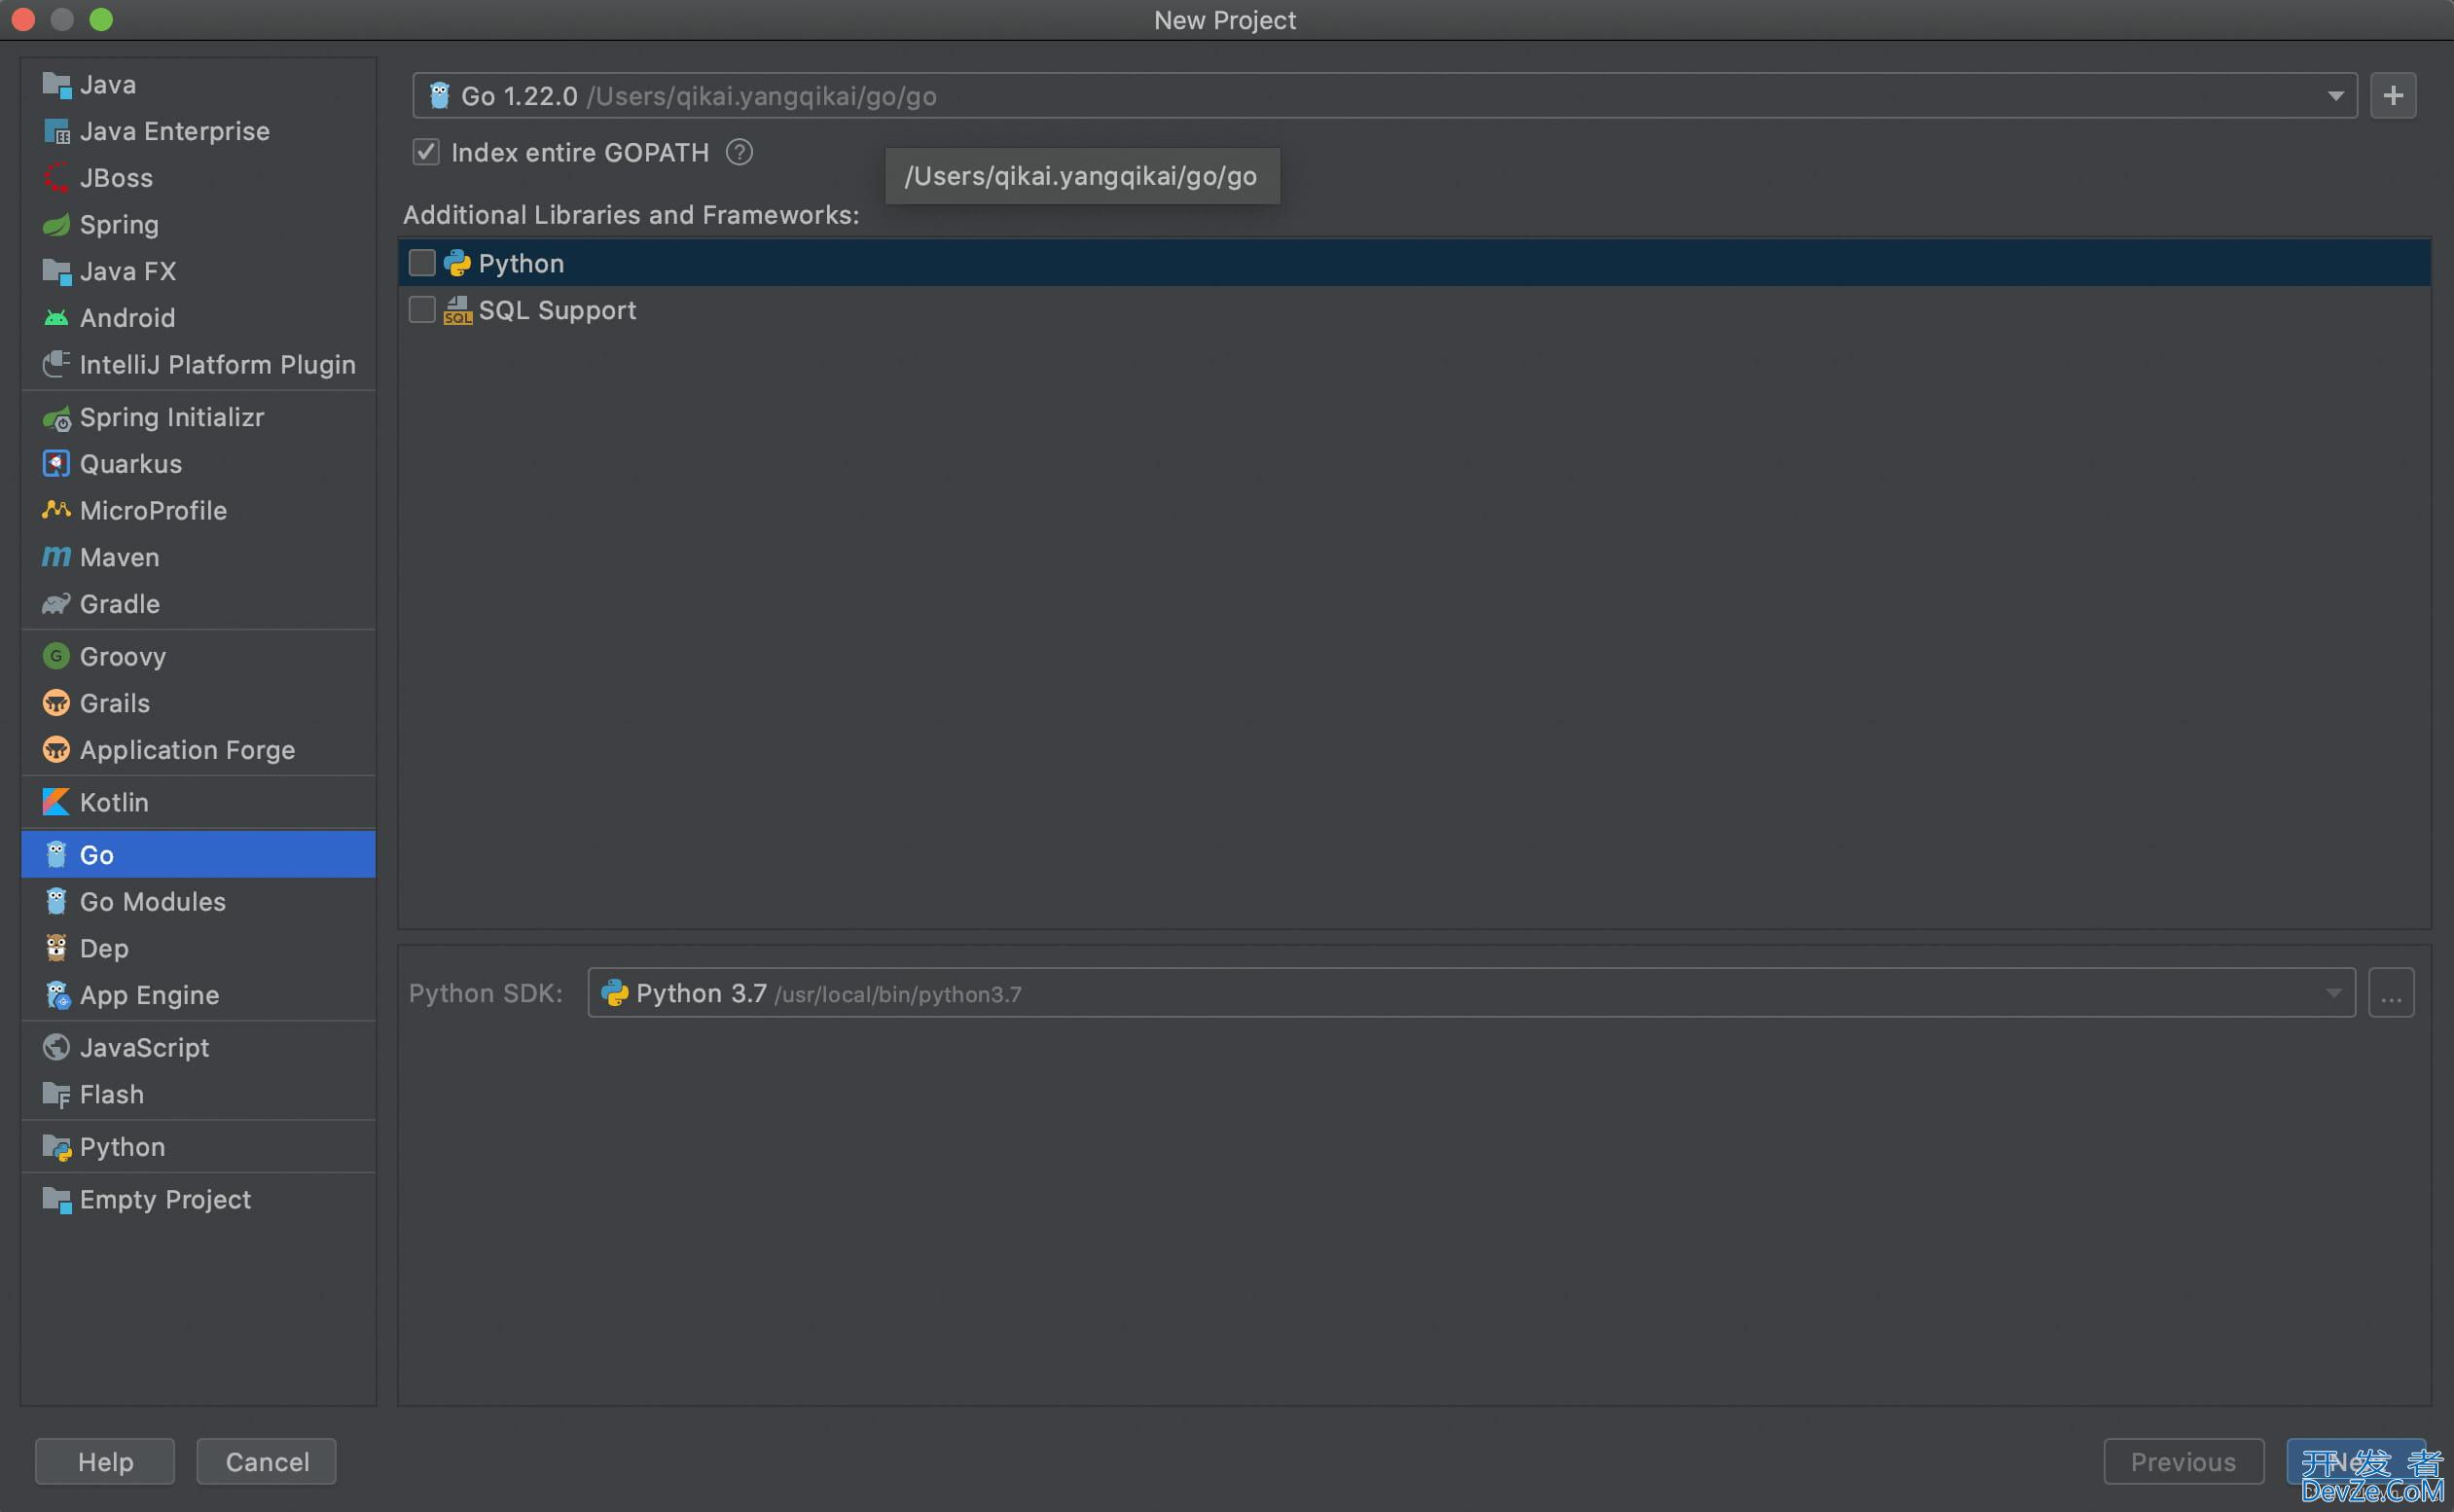Screen dimensions: 2454x1512
Task: Click the Go Modules gopher icon
Action: [x=56, y=902]
